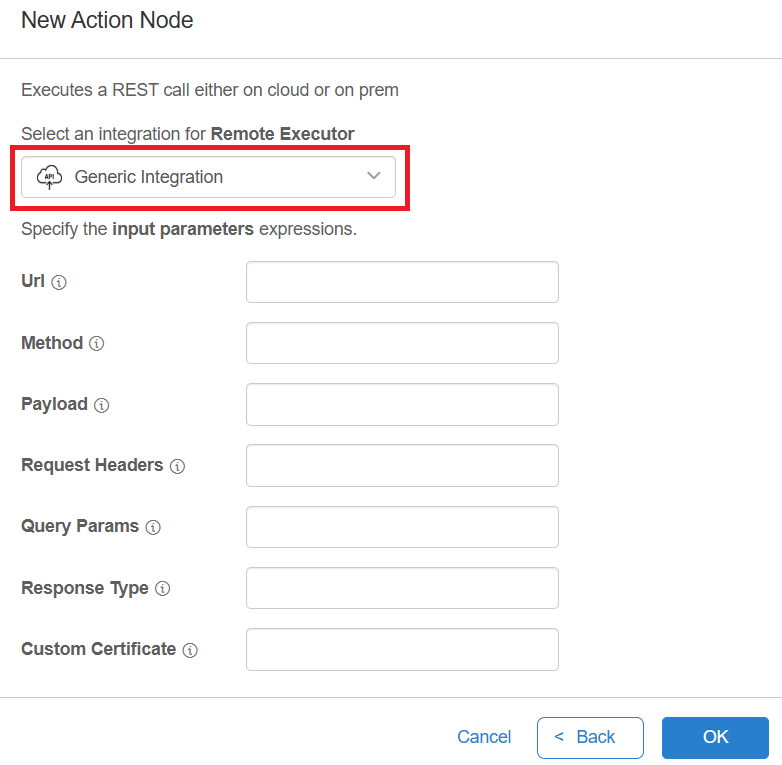Expand the integration dropdown chevron arrow
Viewport: 782px width, 765px height.
point(374,176)
